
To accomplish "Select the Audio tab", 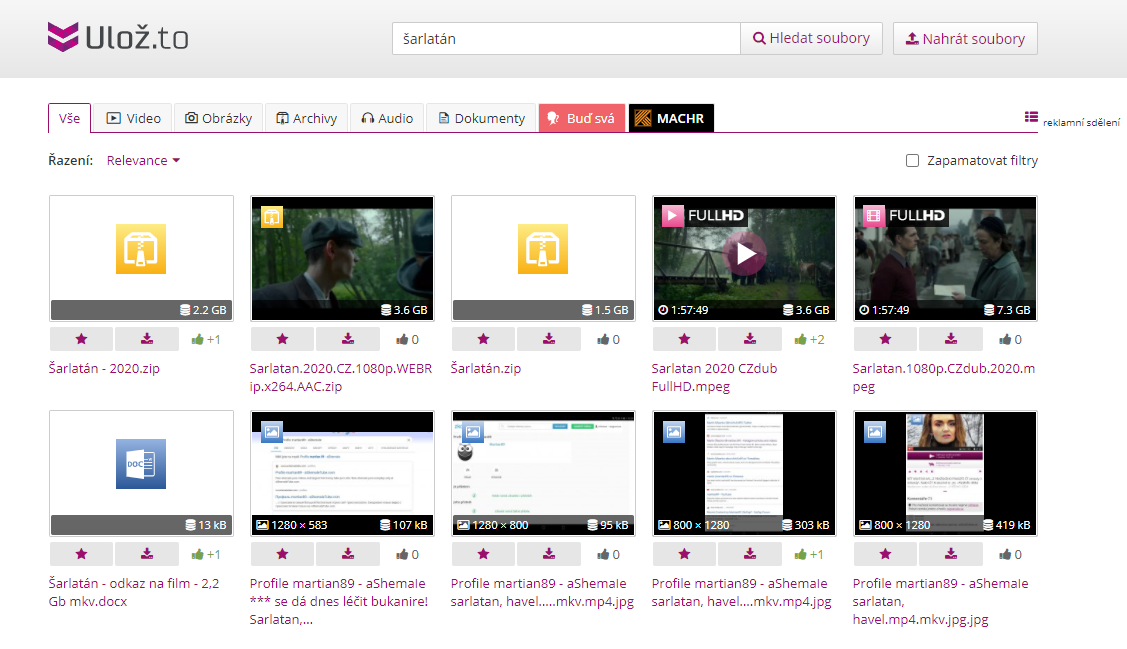I will pos(387,118).
